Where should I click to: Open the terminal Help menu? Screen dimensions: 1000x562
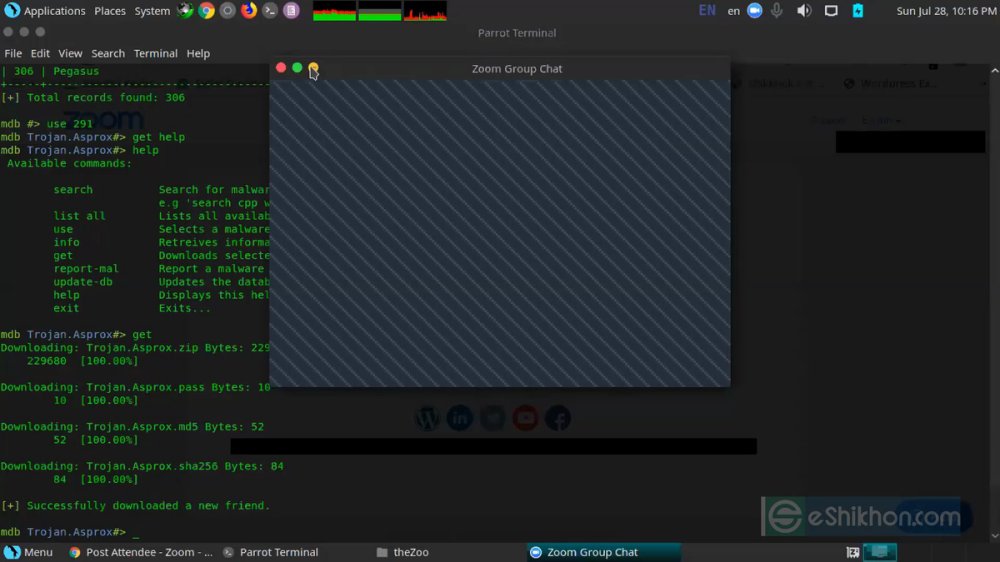click(198, 54)
